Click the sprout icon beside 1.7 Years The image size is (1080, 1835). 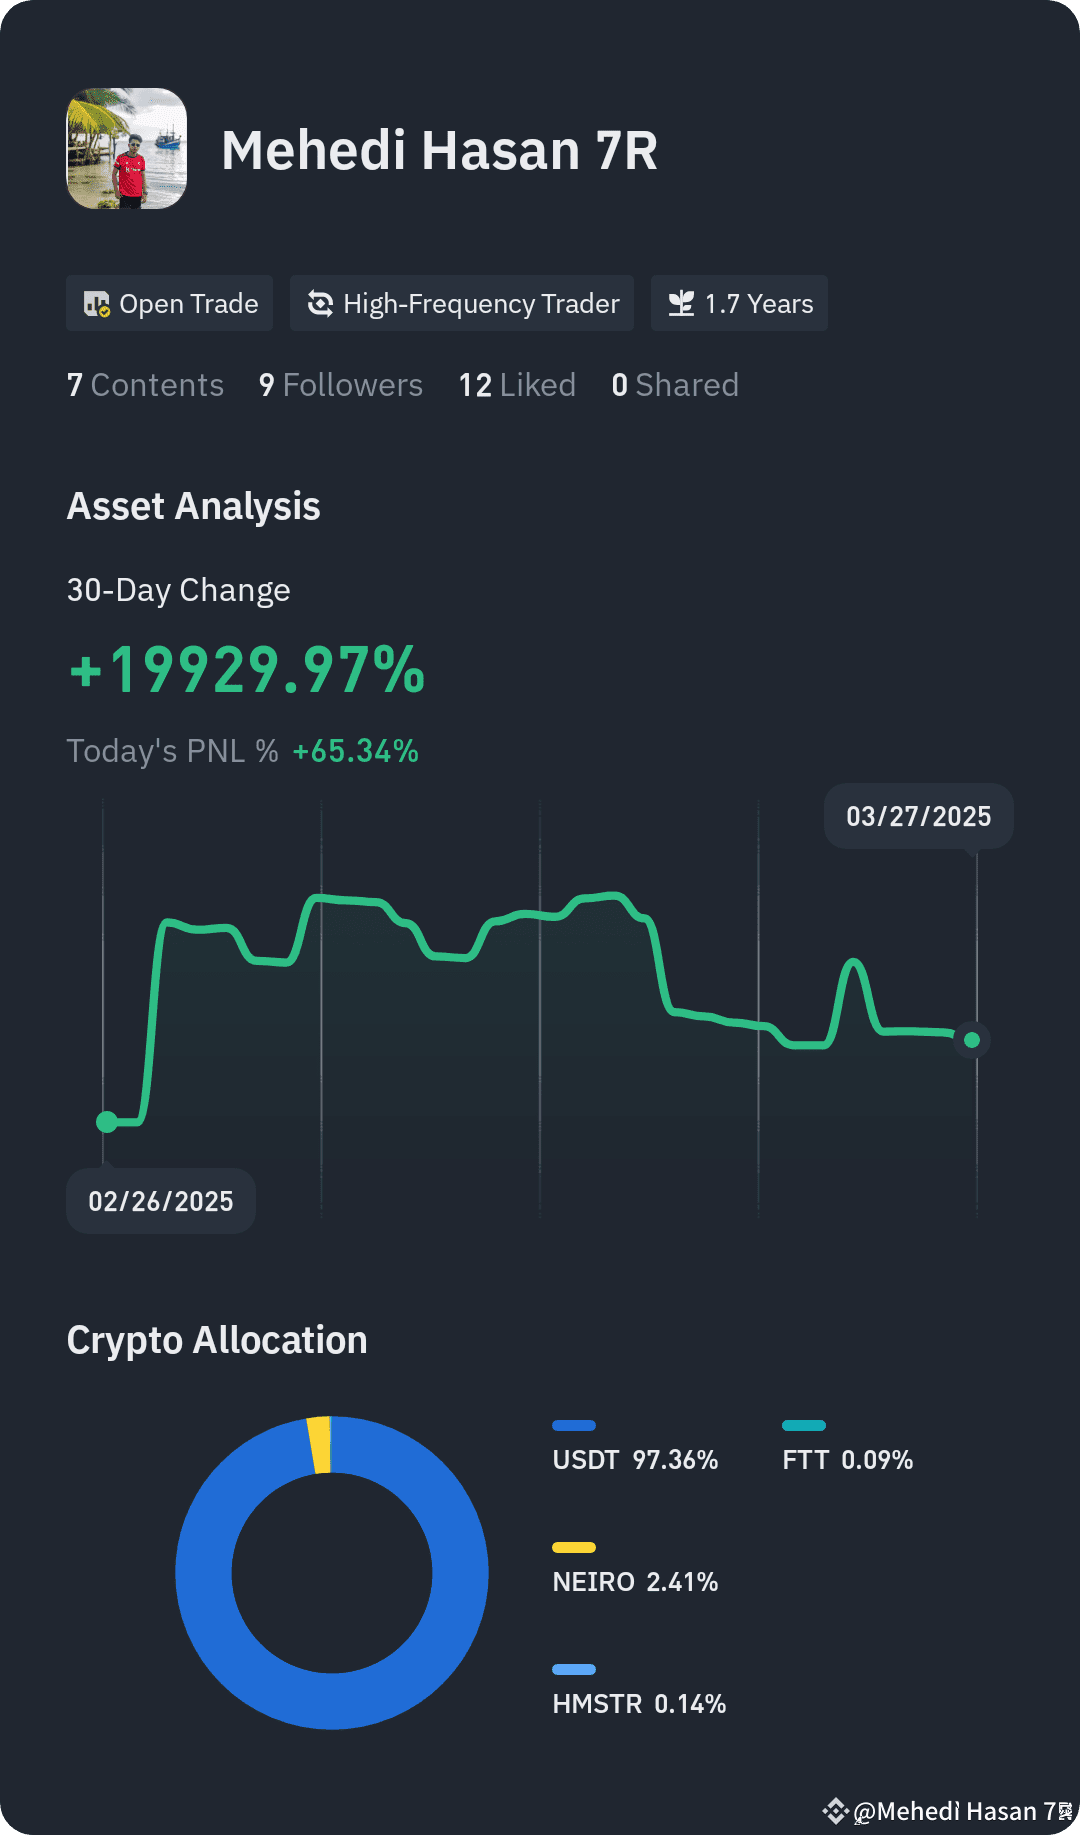(681, 304)
